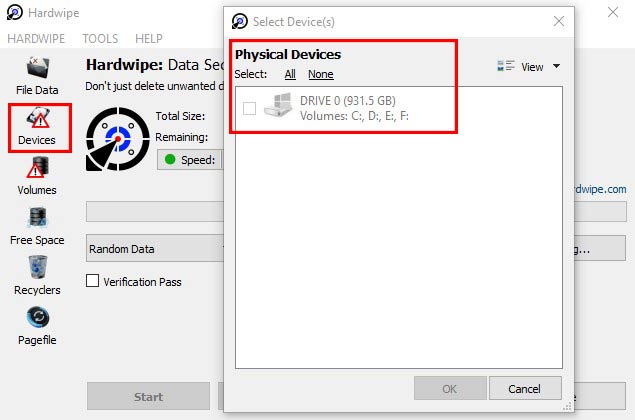Click the Speed button

click(190, 160)
